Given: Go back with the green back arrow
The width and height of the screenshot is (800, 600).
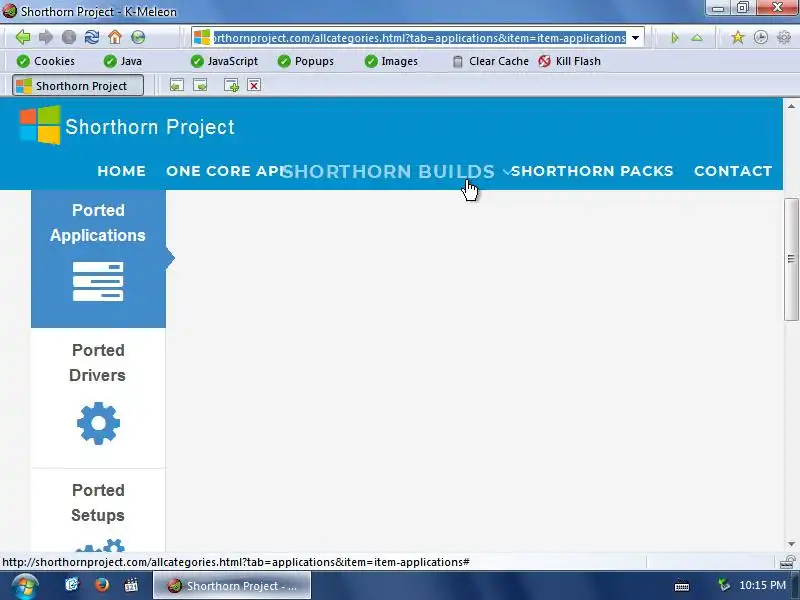Looking at the screenshot, I should pyautogui.click(x=23, y=37).
